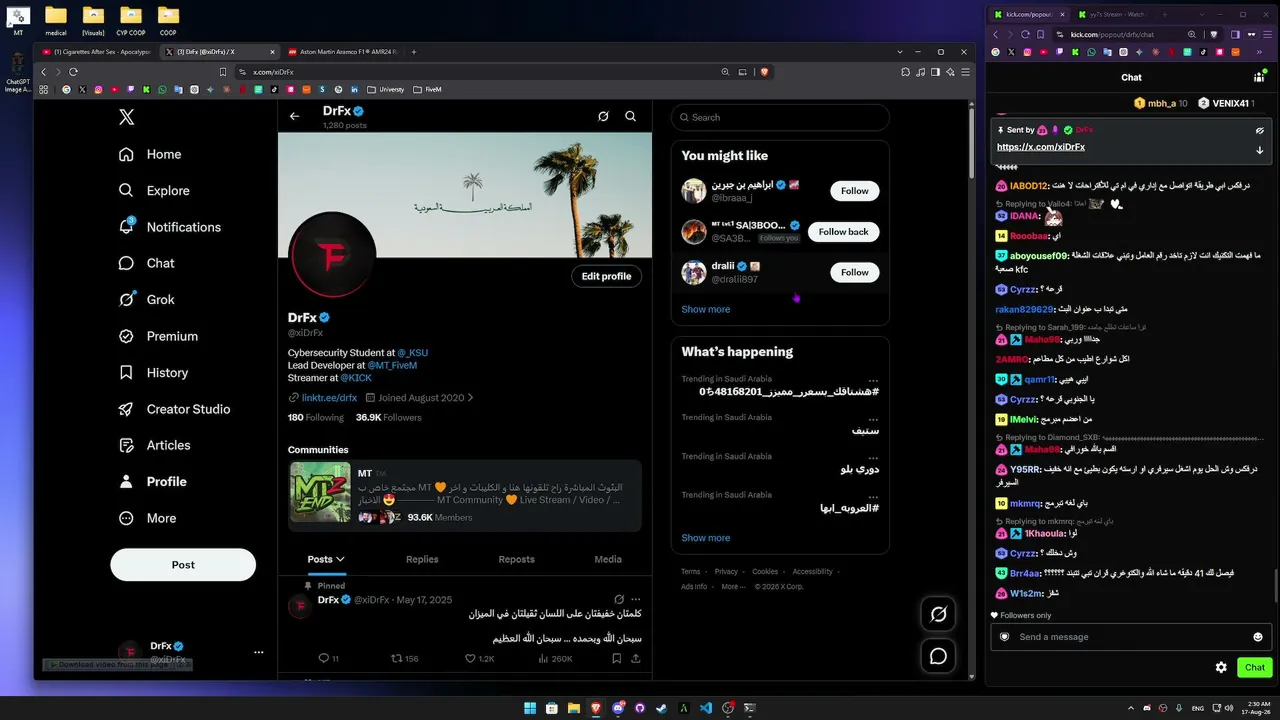This screenshot has height=720, width=1280.
Task: Click the X logo above the sidebar
Action: coord(126,117)
